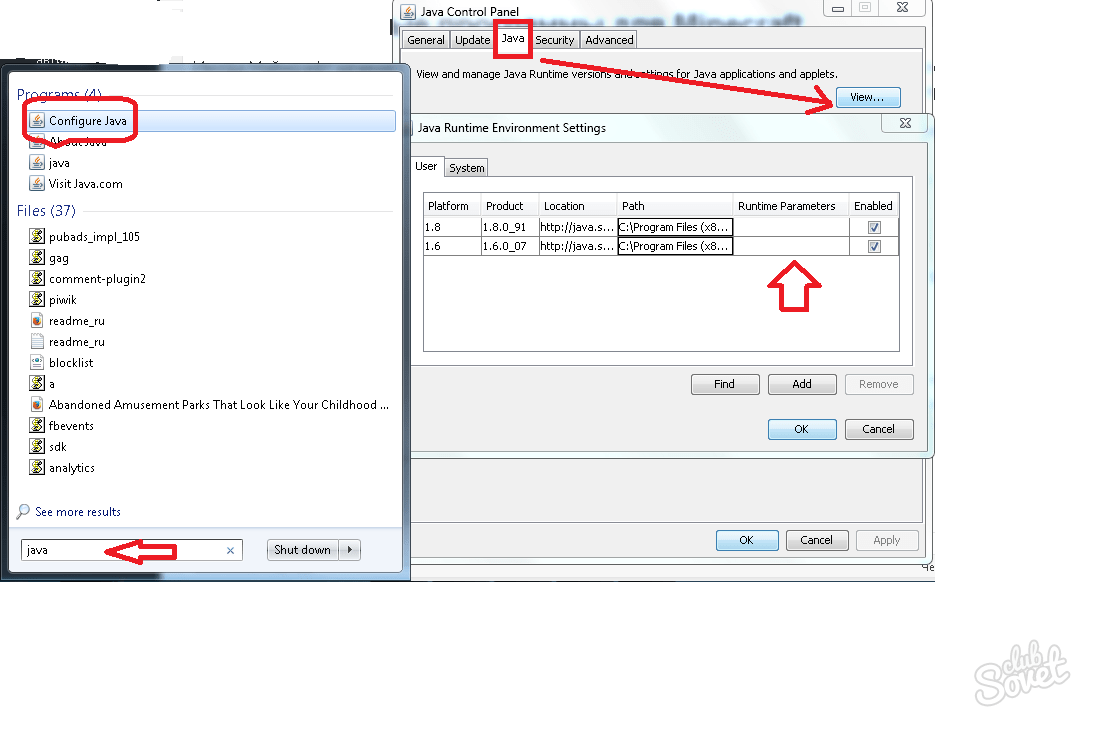Expand the Shut down options arrow
The height and width of the screenshot is (742, 1105).
[x=350, y=550]
